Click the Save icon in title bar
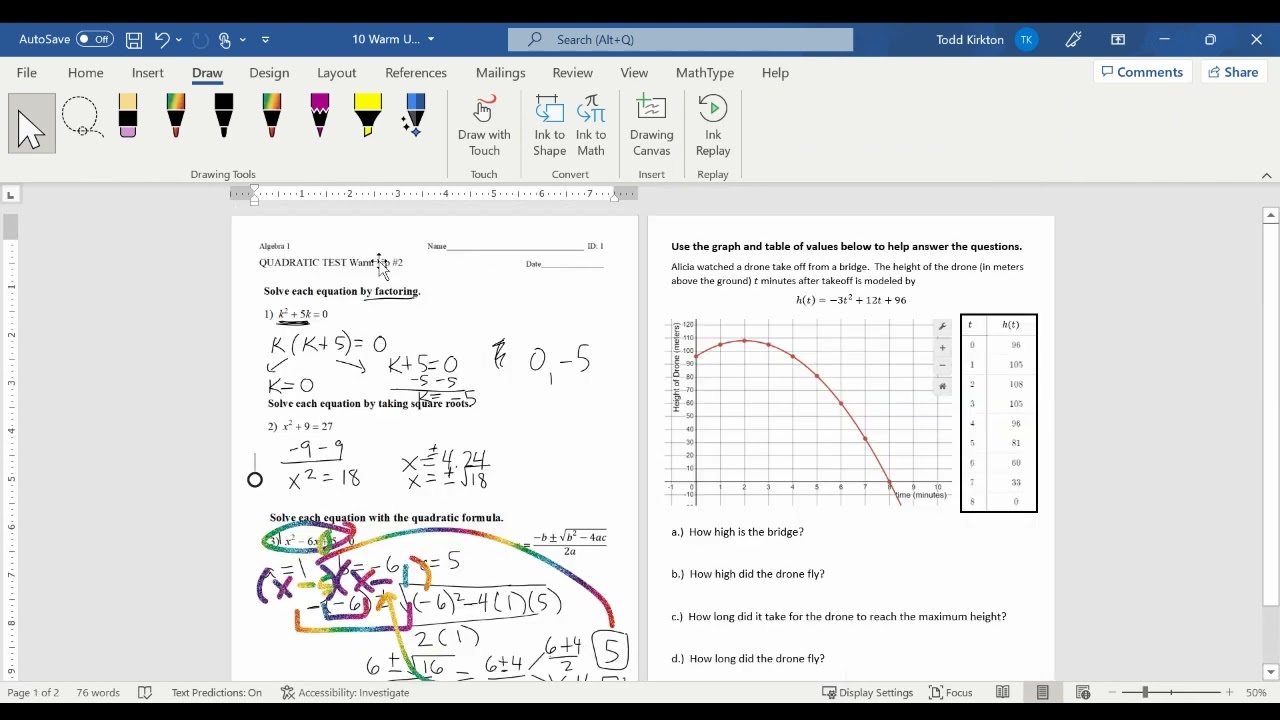 tap(134, 40)
